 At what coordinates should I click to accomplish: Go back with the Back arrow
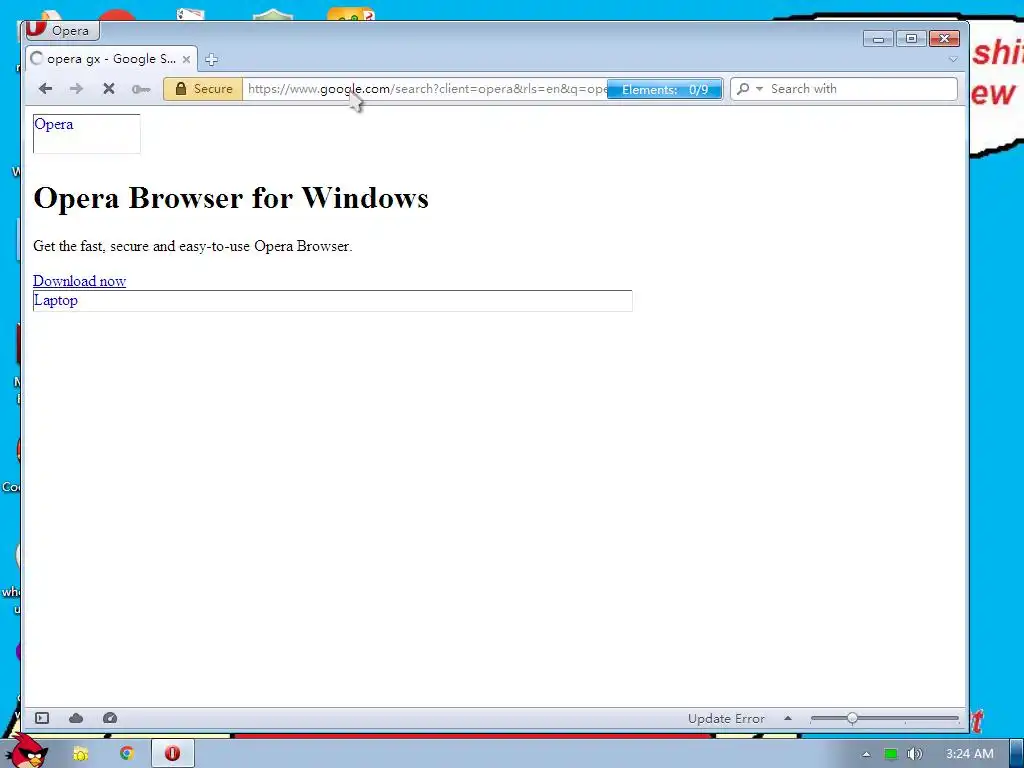click(x=45, y=89)
